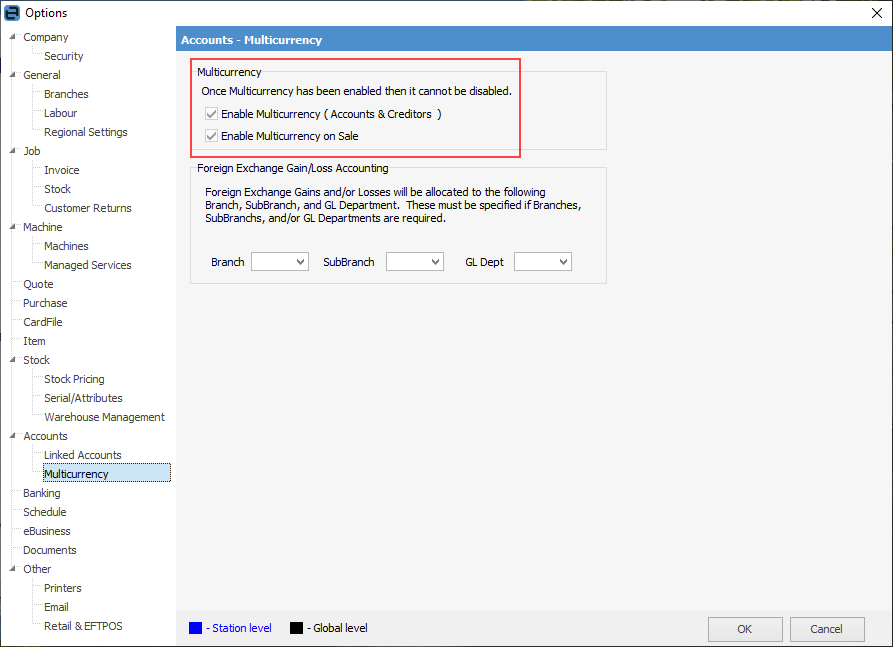
Task: Select Stock under the Job node
Action: [58, 189]
